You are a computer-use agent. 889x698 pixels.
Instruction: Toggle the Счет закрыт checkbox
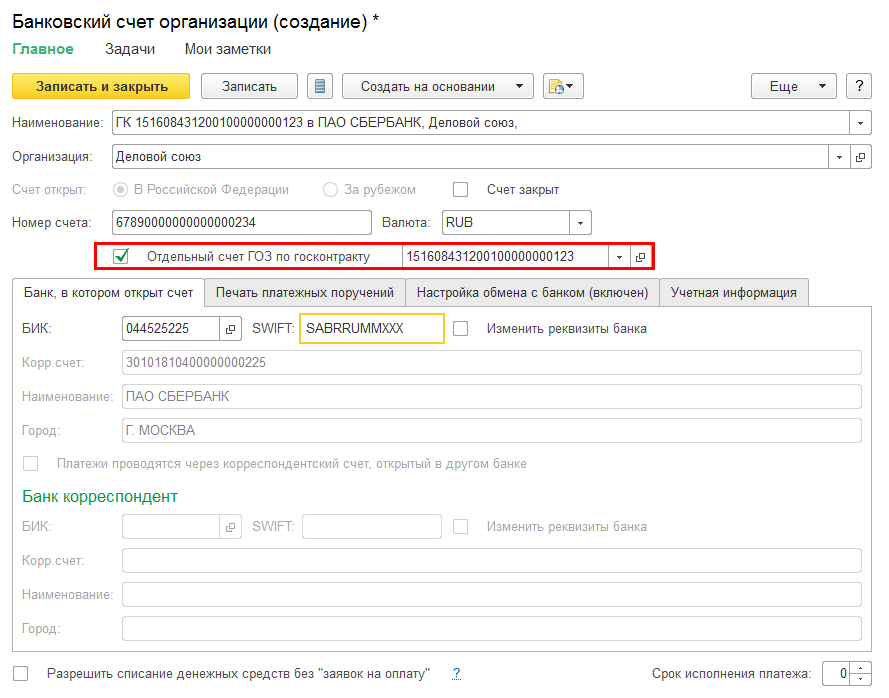coord(461,190)
